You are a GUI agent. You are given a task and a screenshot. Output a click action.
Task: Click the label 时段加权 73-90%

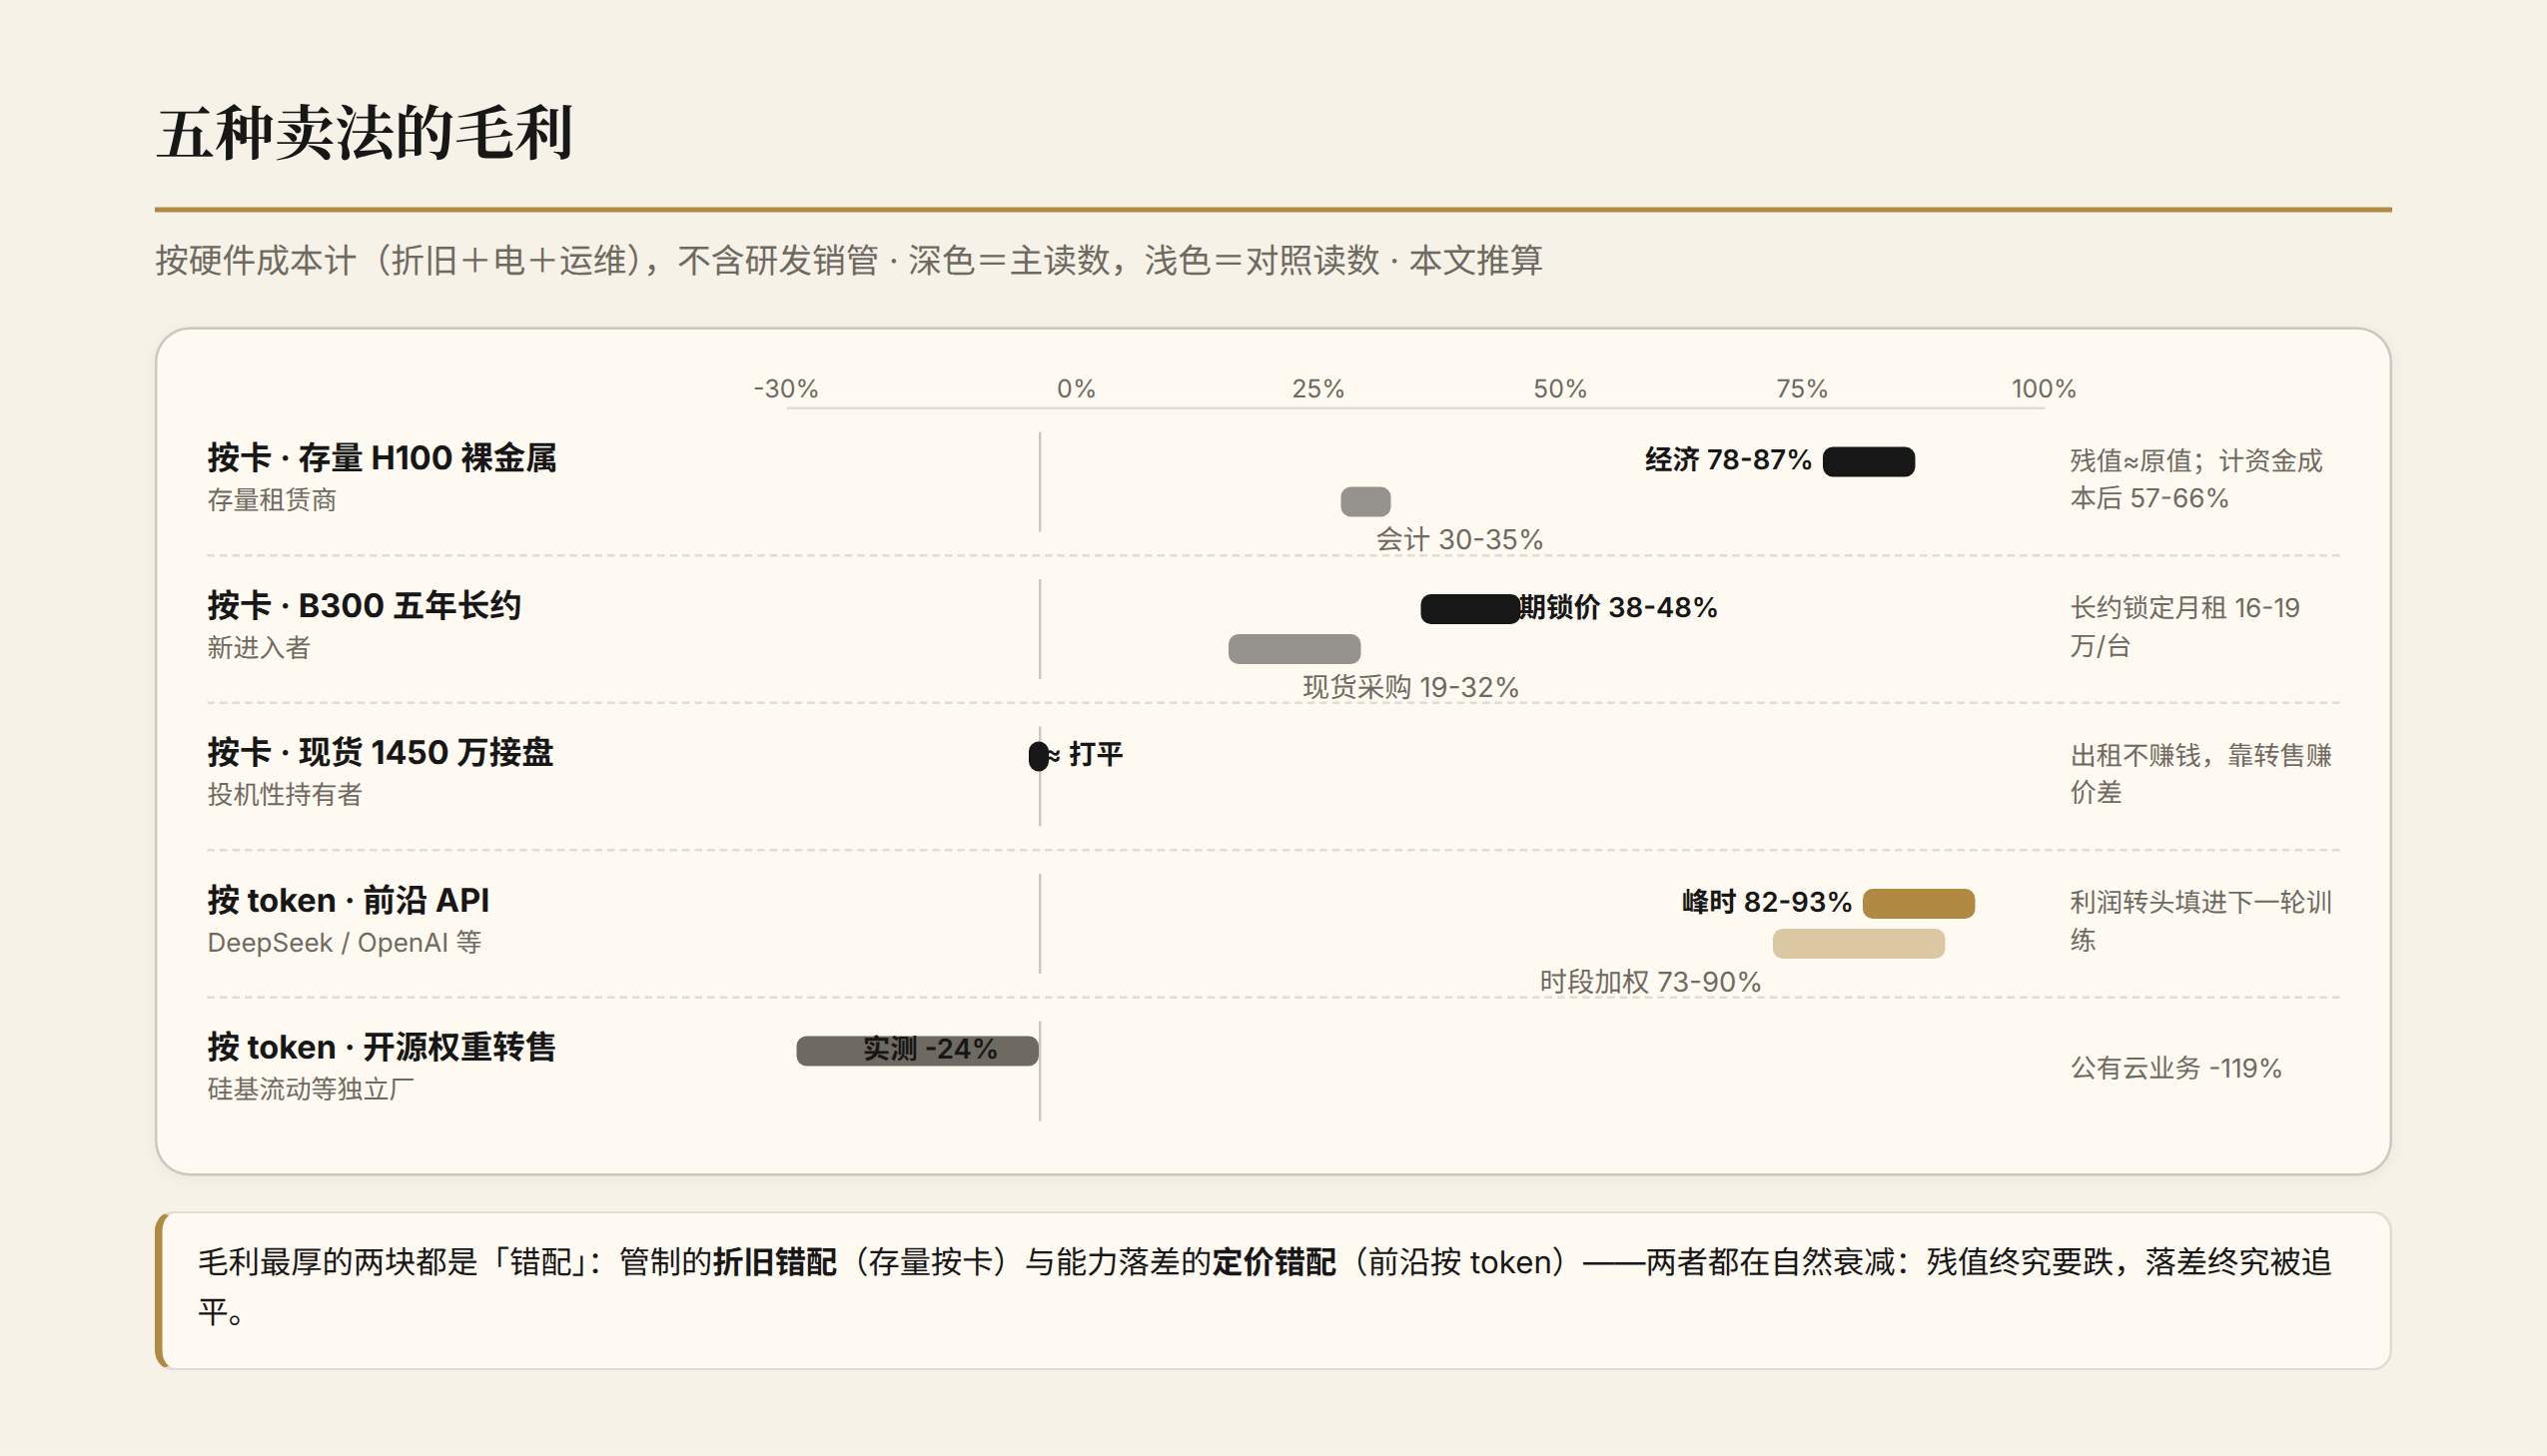point(1650,982)
